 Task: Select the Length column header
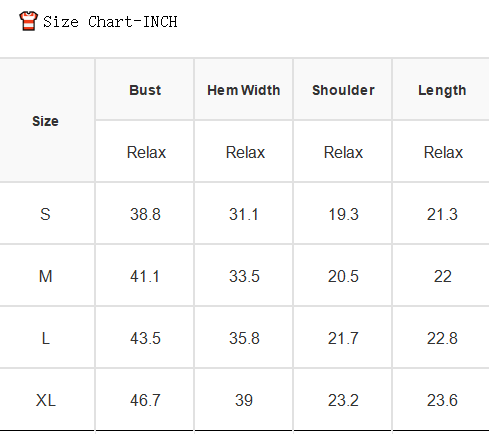(442, 91)
